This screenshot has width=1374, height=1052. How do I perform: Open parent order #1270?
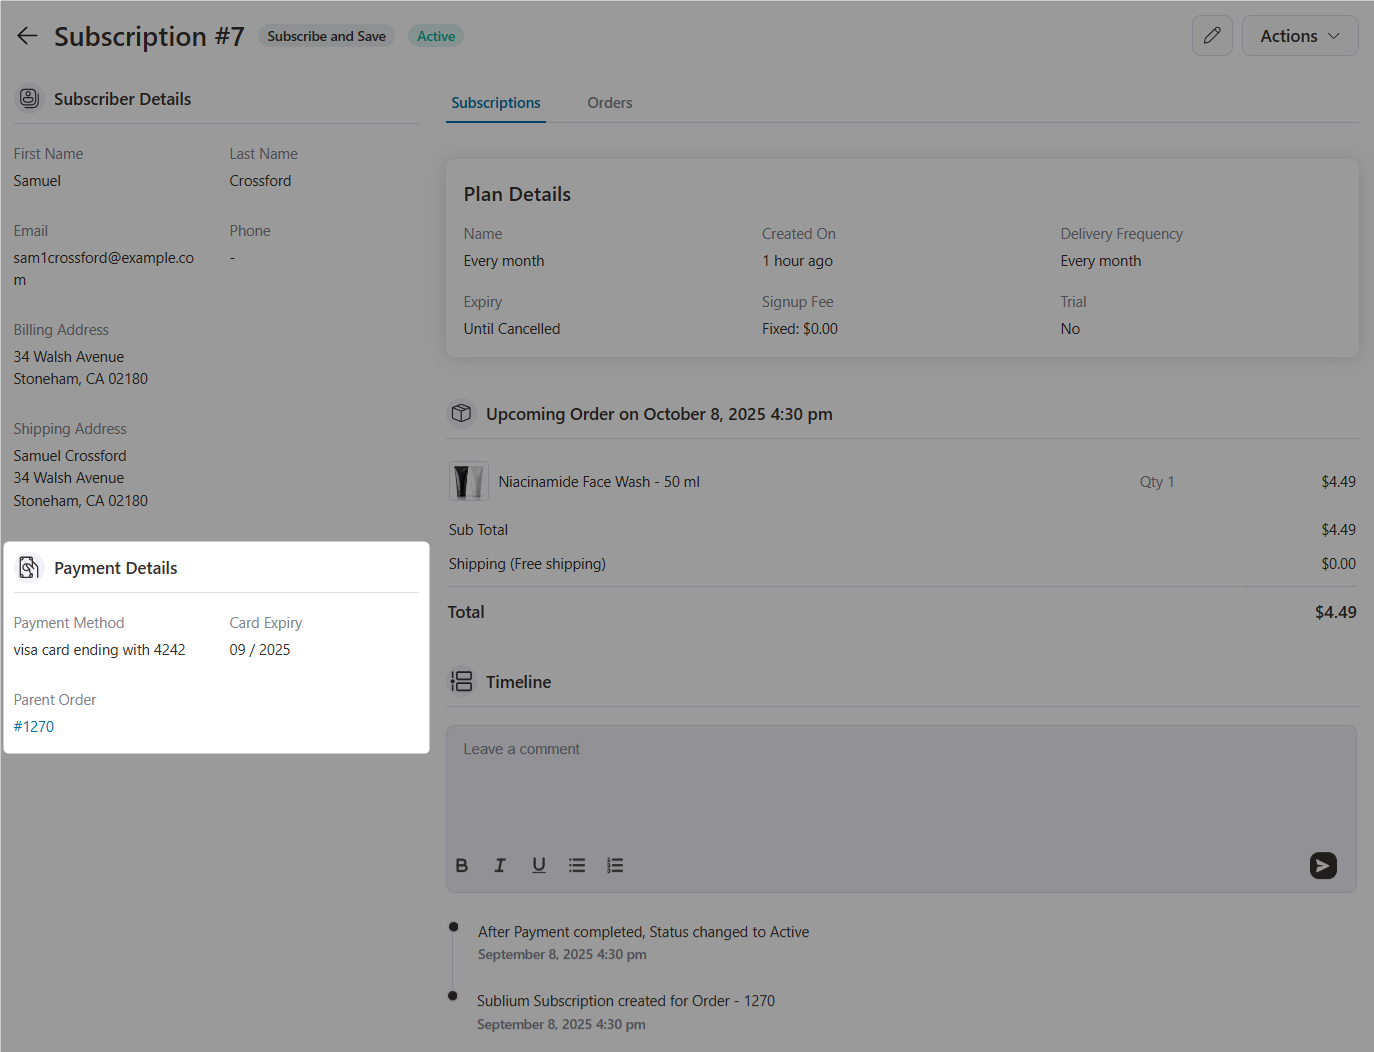click(x=34, y=726)
